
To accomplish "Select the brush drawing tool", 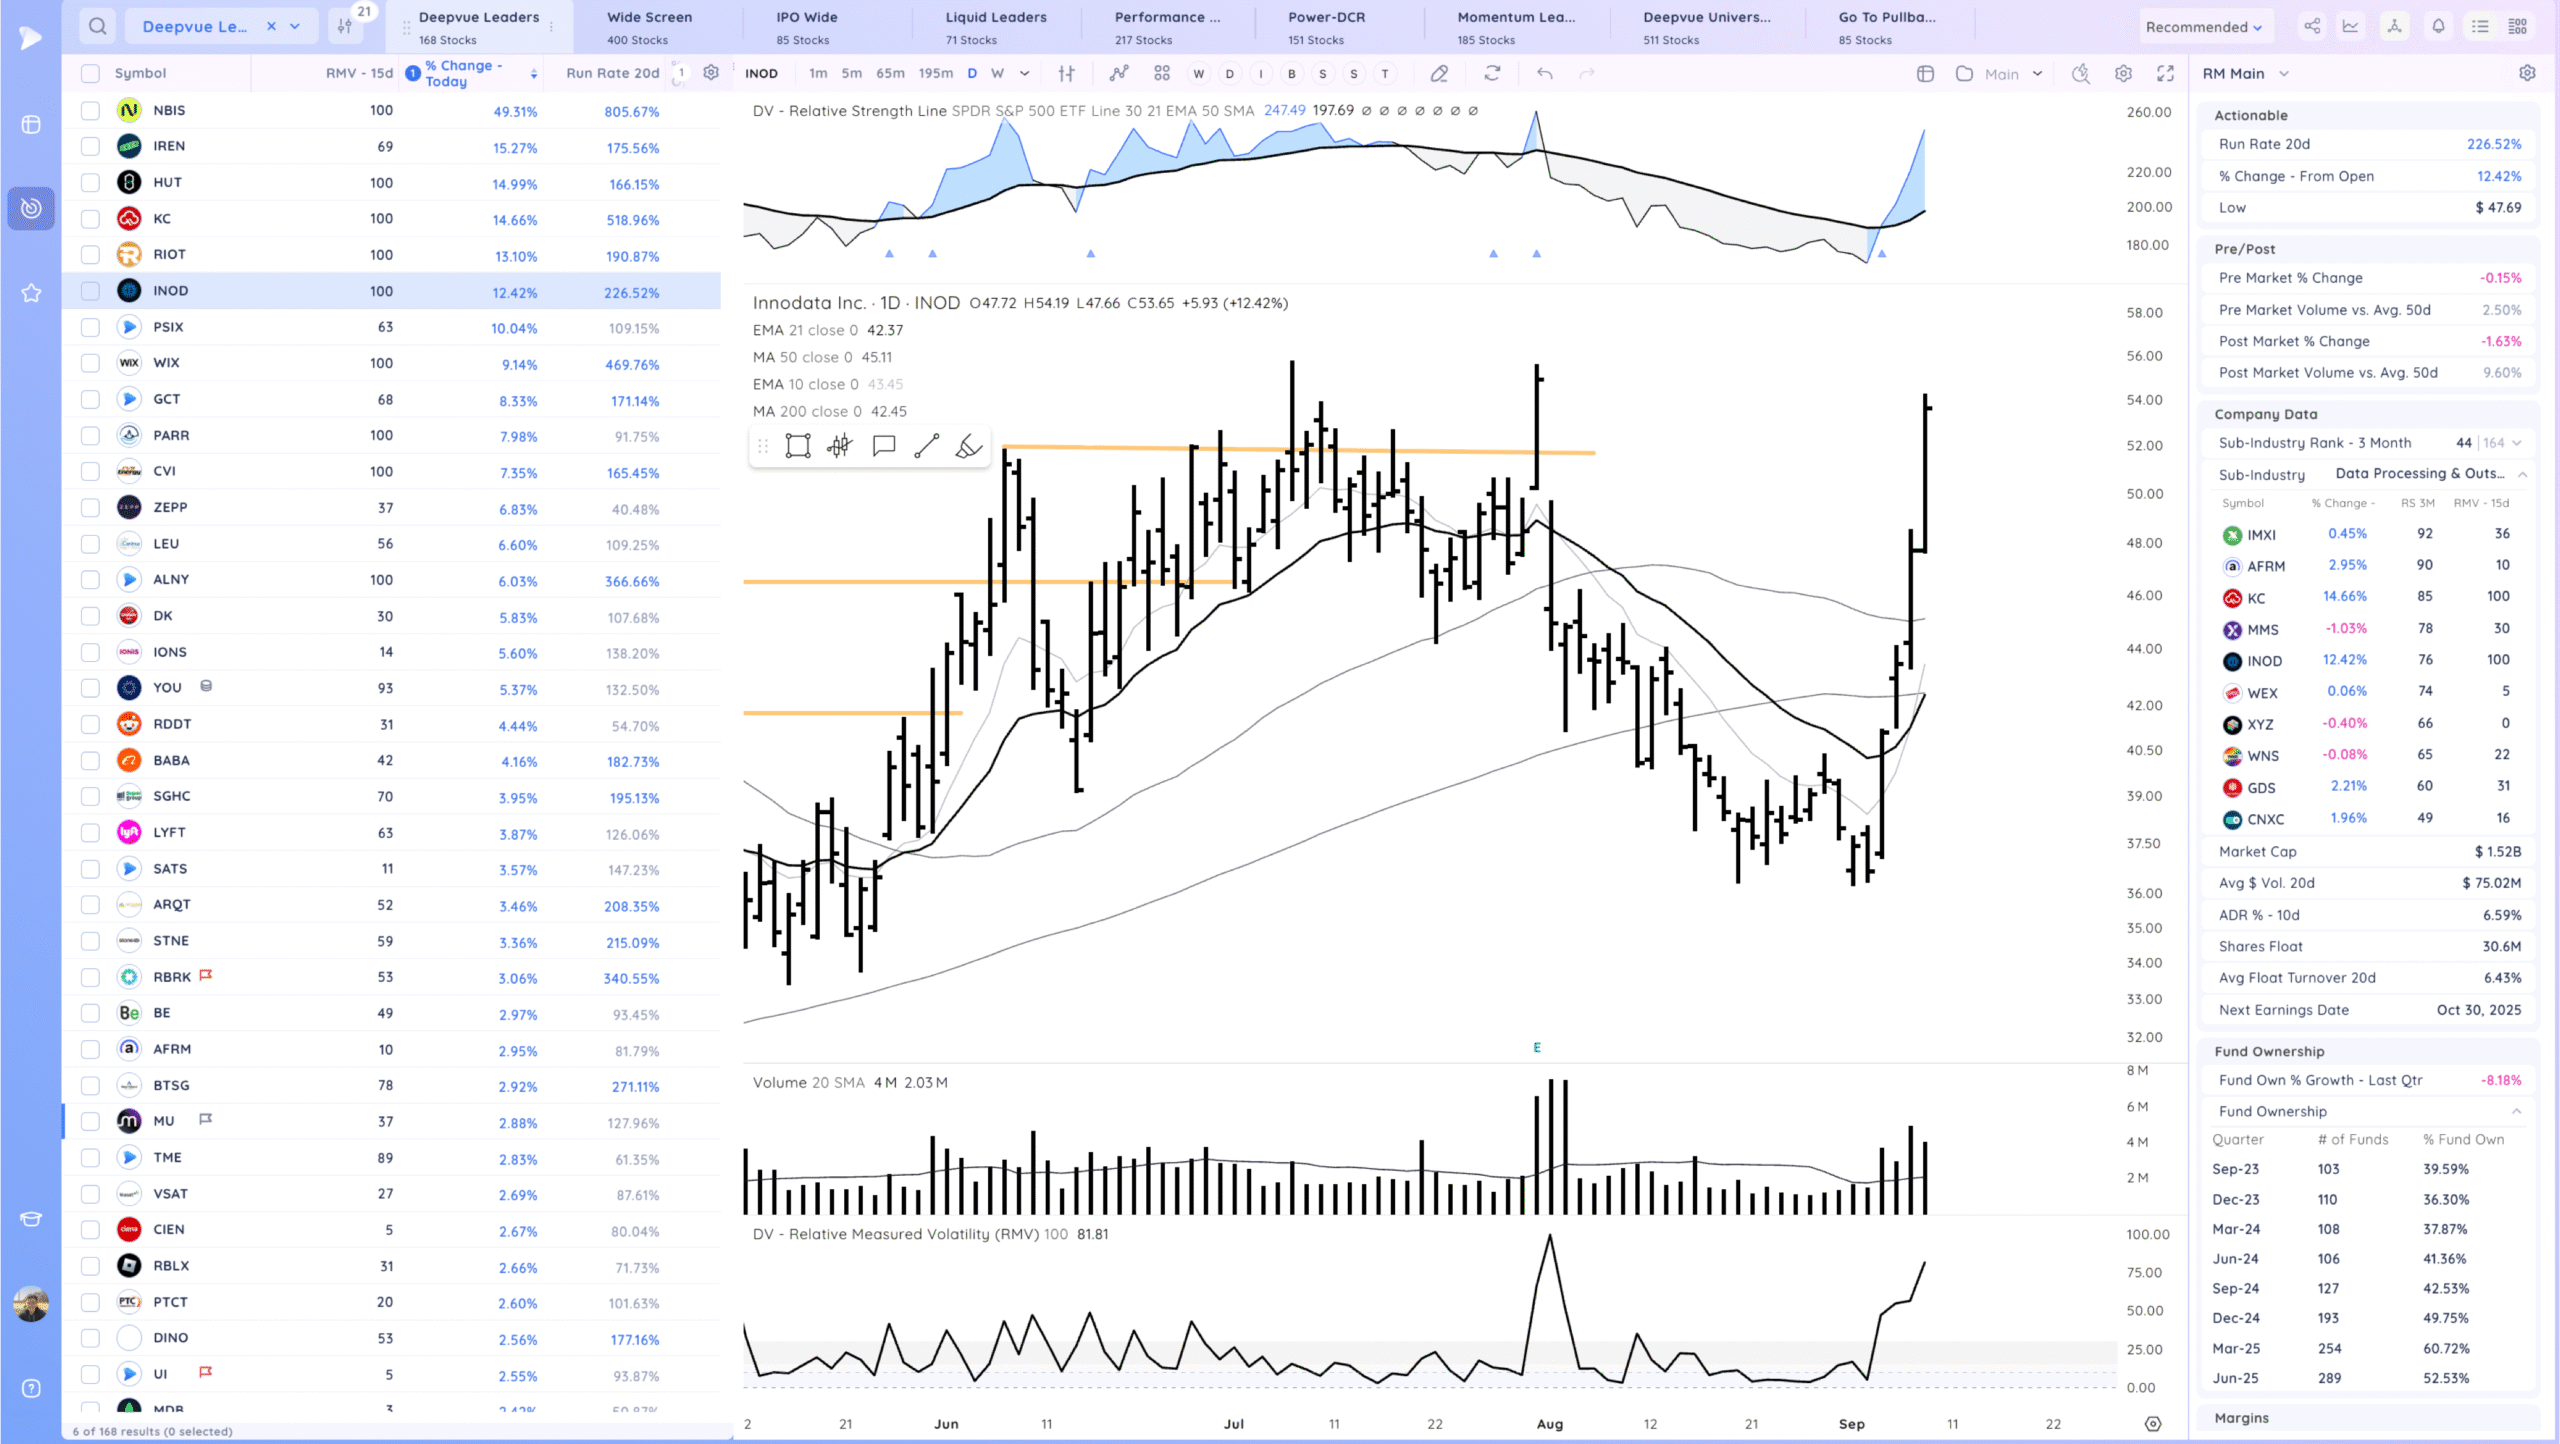I will tap(969, 446).
